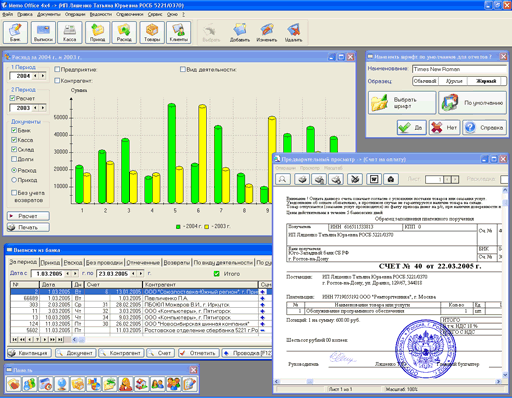Click the Квитанция button
Image resolution: width=512 pixels, height=398 pixels.
pos(29,353)
